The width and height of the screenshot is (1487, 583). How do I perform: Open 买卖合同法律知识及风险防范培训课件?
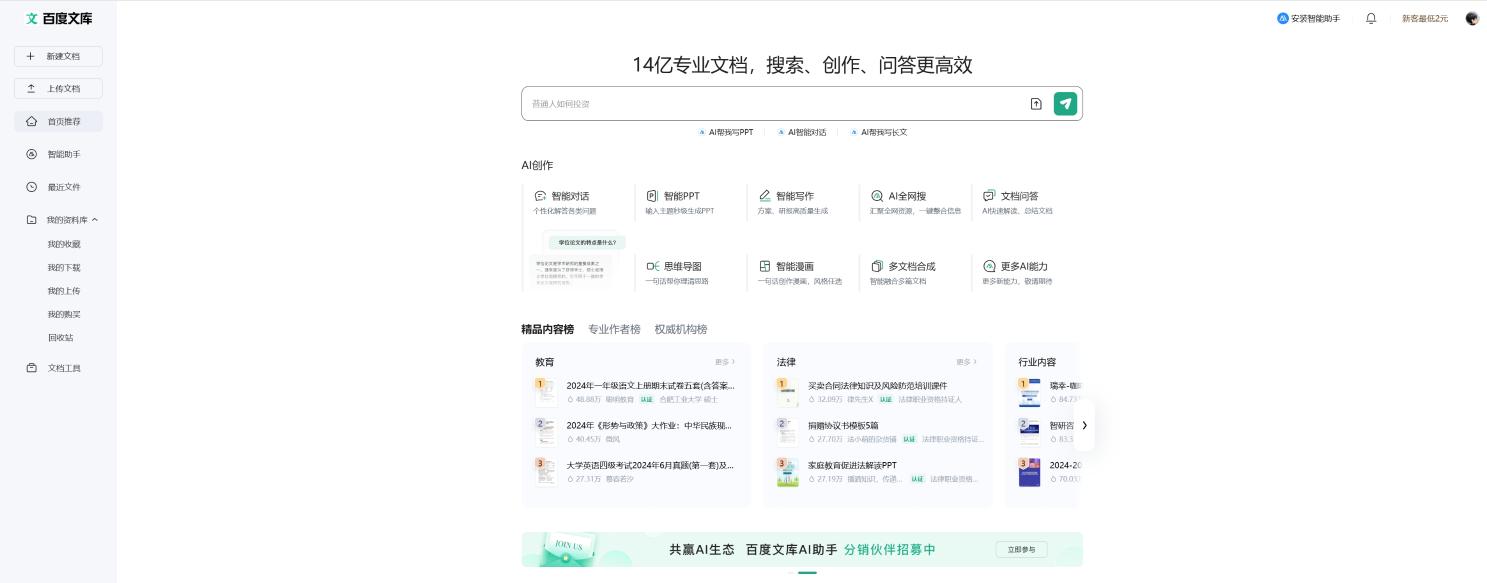coord(877,386)
